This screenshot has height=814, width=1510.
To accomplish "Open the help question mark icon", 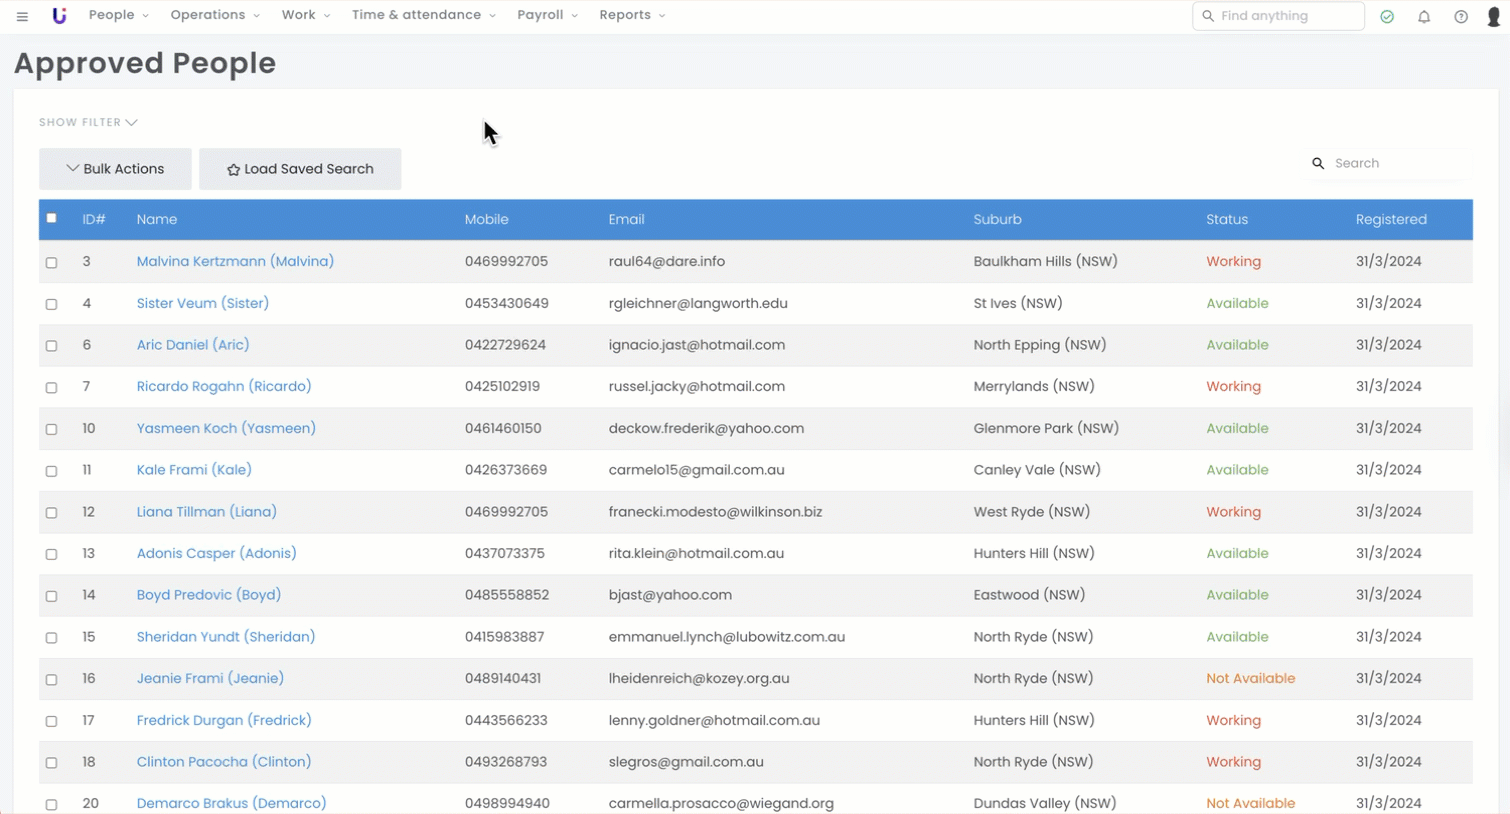I will (1461, 17).
